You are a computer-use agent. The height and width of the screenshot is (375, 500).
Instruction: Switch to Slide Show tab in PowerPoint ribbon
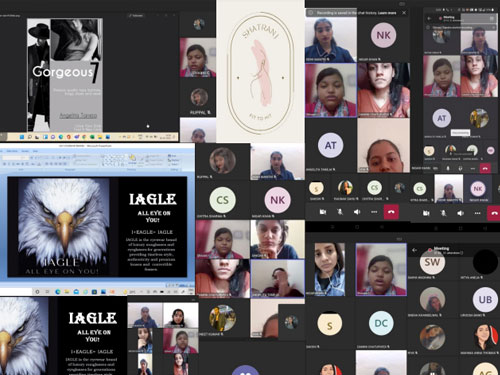pos(12,151)
